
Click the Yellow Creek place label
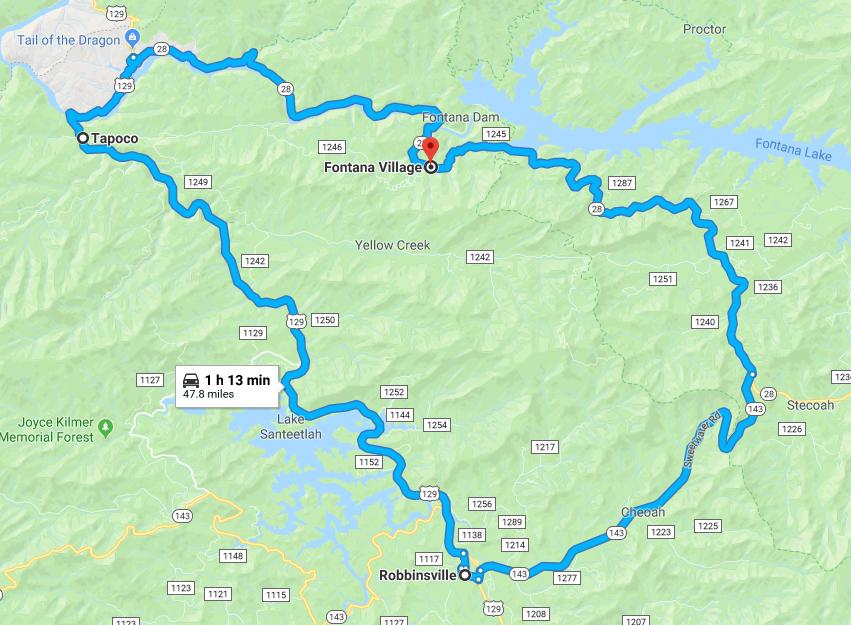point(392,245)
